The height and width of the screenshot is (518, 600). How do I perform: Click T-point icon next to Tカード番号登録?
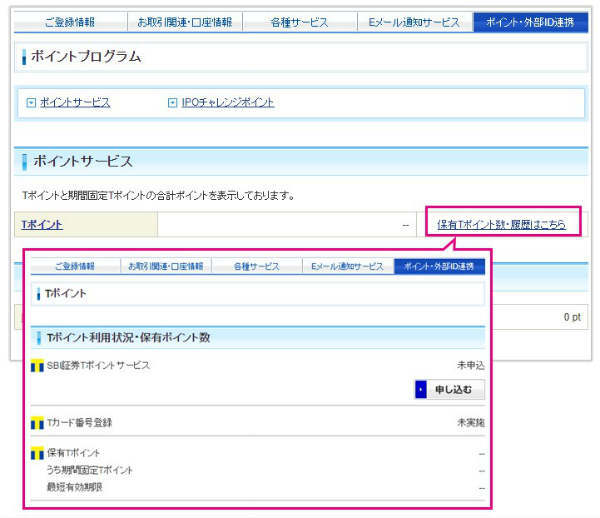click(x=37, y=423)
